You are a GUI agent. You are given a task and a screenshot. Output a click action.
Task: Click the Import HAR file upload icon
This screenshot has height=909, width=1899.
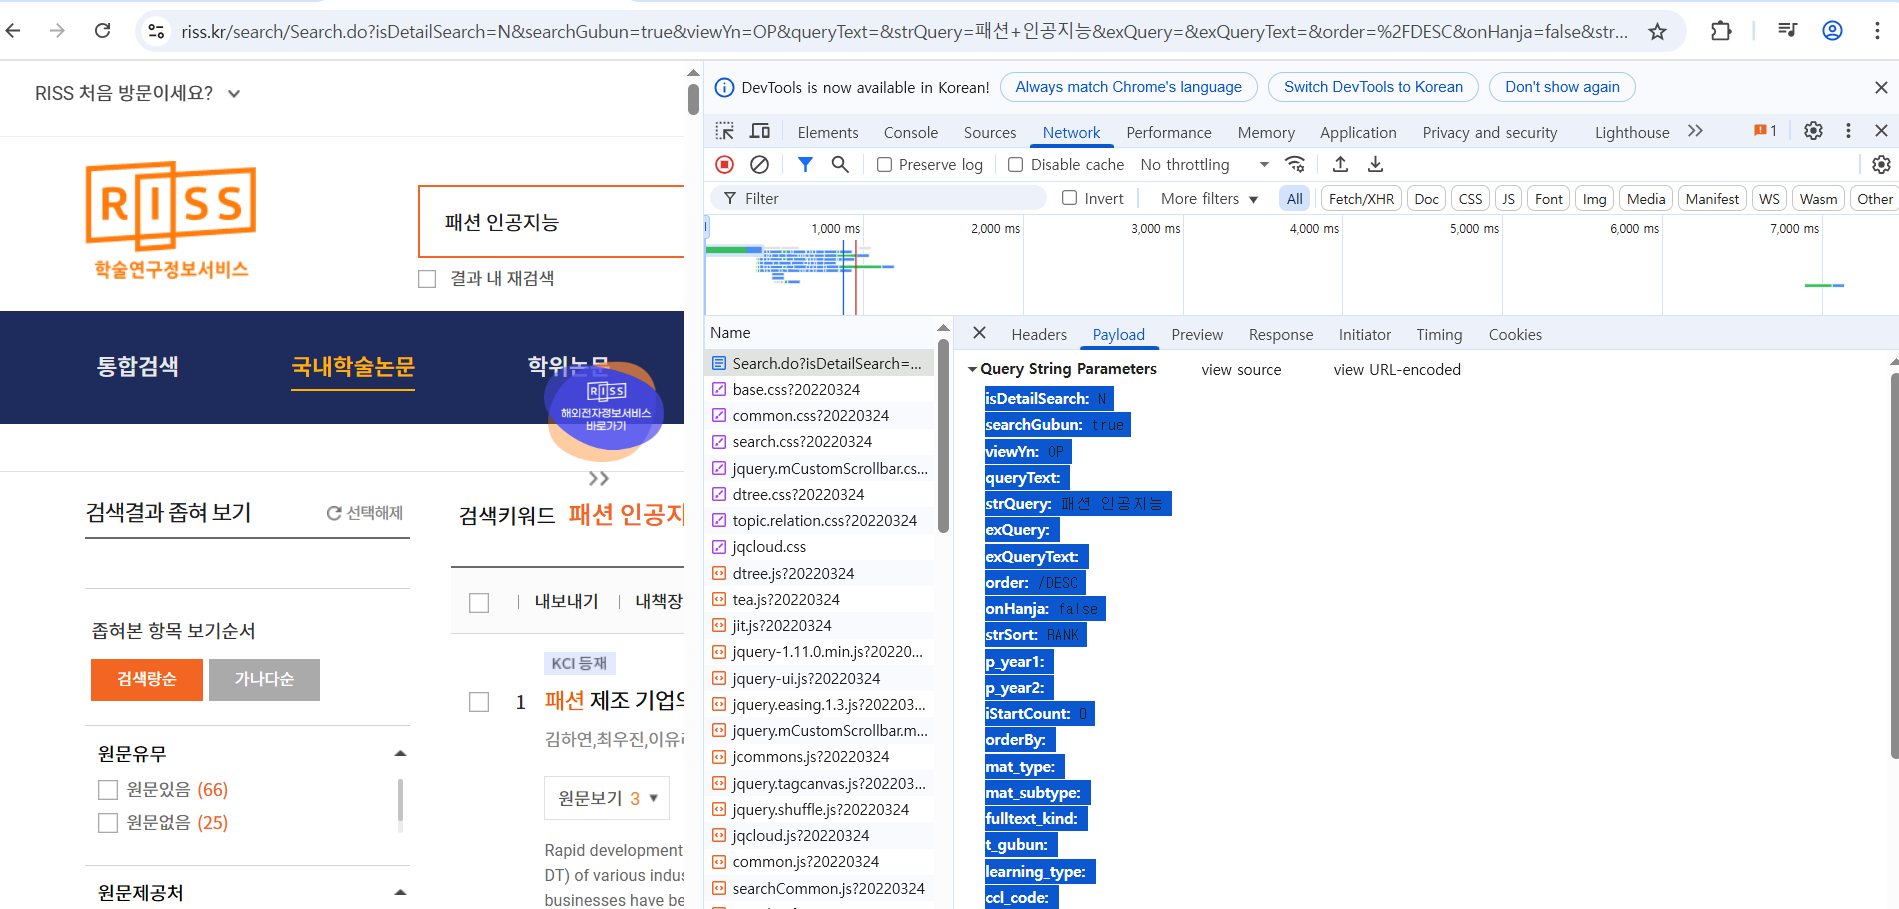pyautogui.click(x=1341, y=164)
